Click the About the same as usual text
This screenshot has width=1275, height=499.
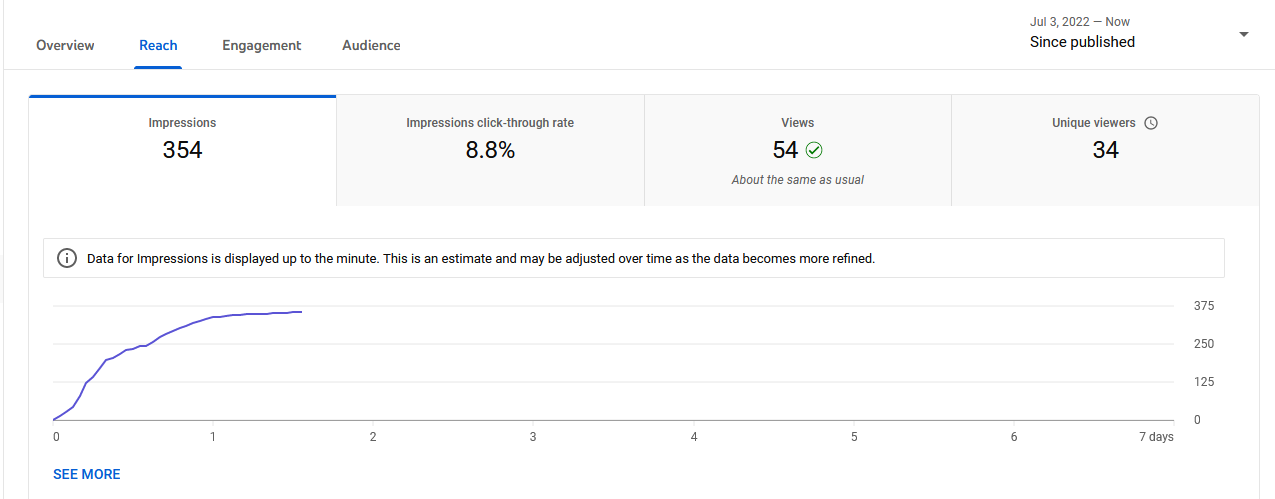797,180
